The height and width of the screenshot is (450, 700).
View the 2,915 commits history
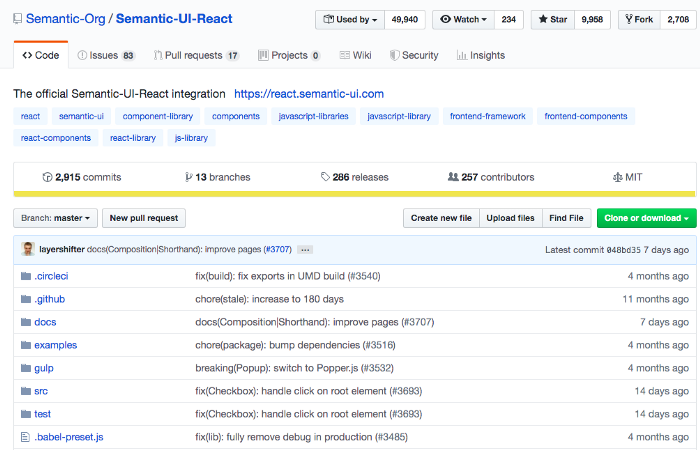pos(82,177)
